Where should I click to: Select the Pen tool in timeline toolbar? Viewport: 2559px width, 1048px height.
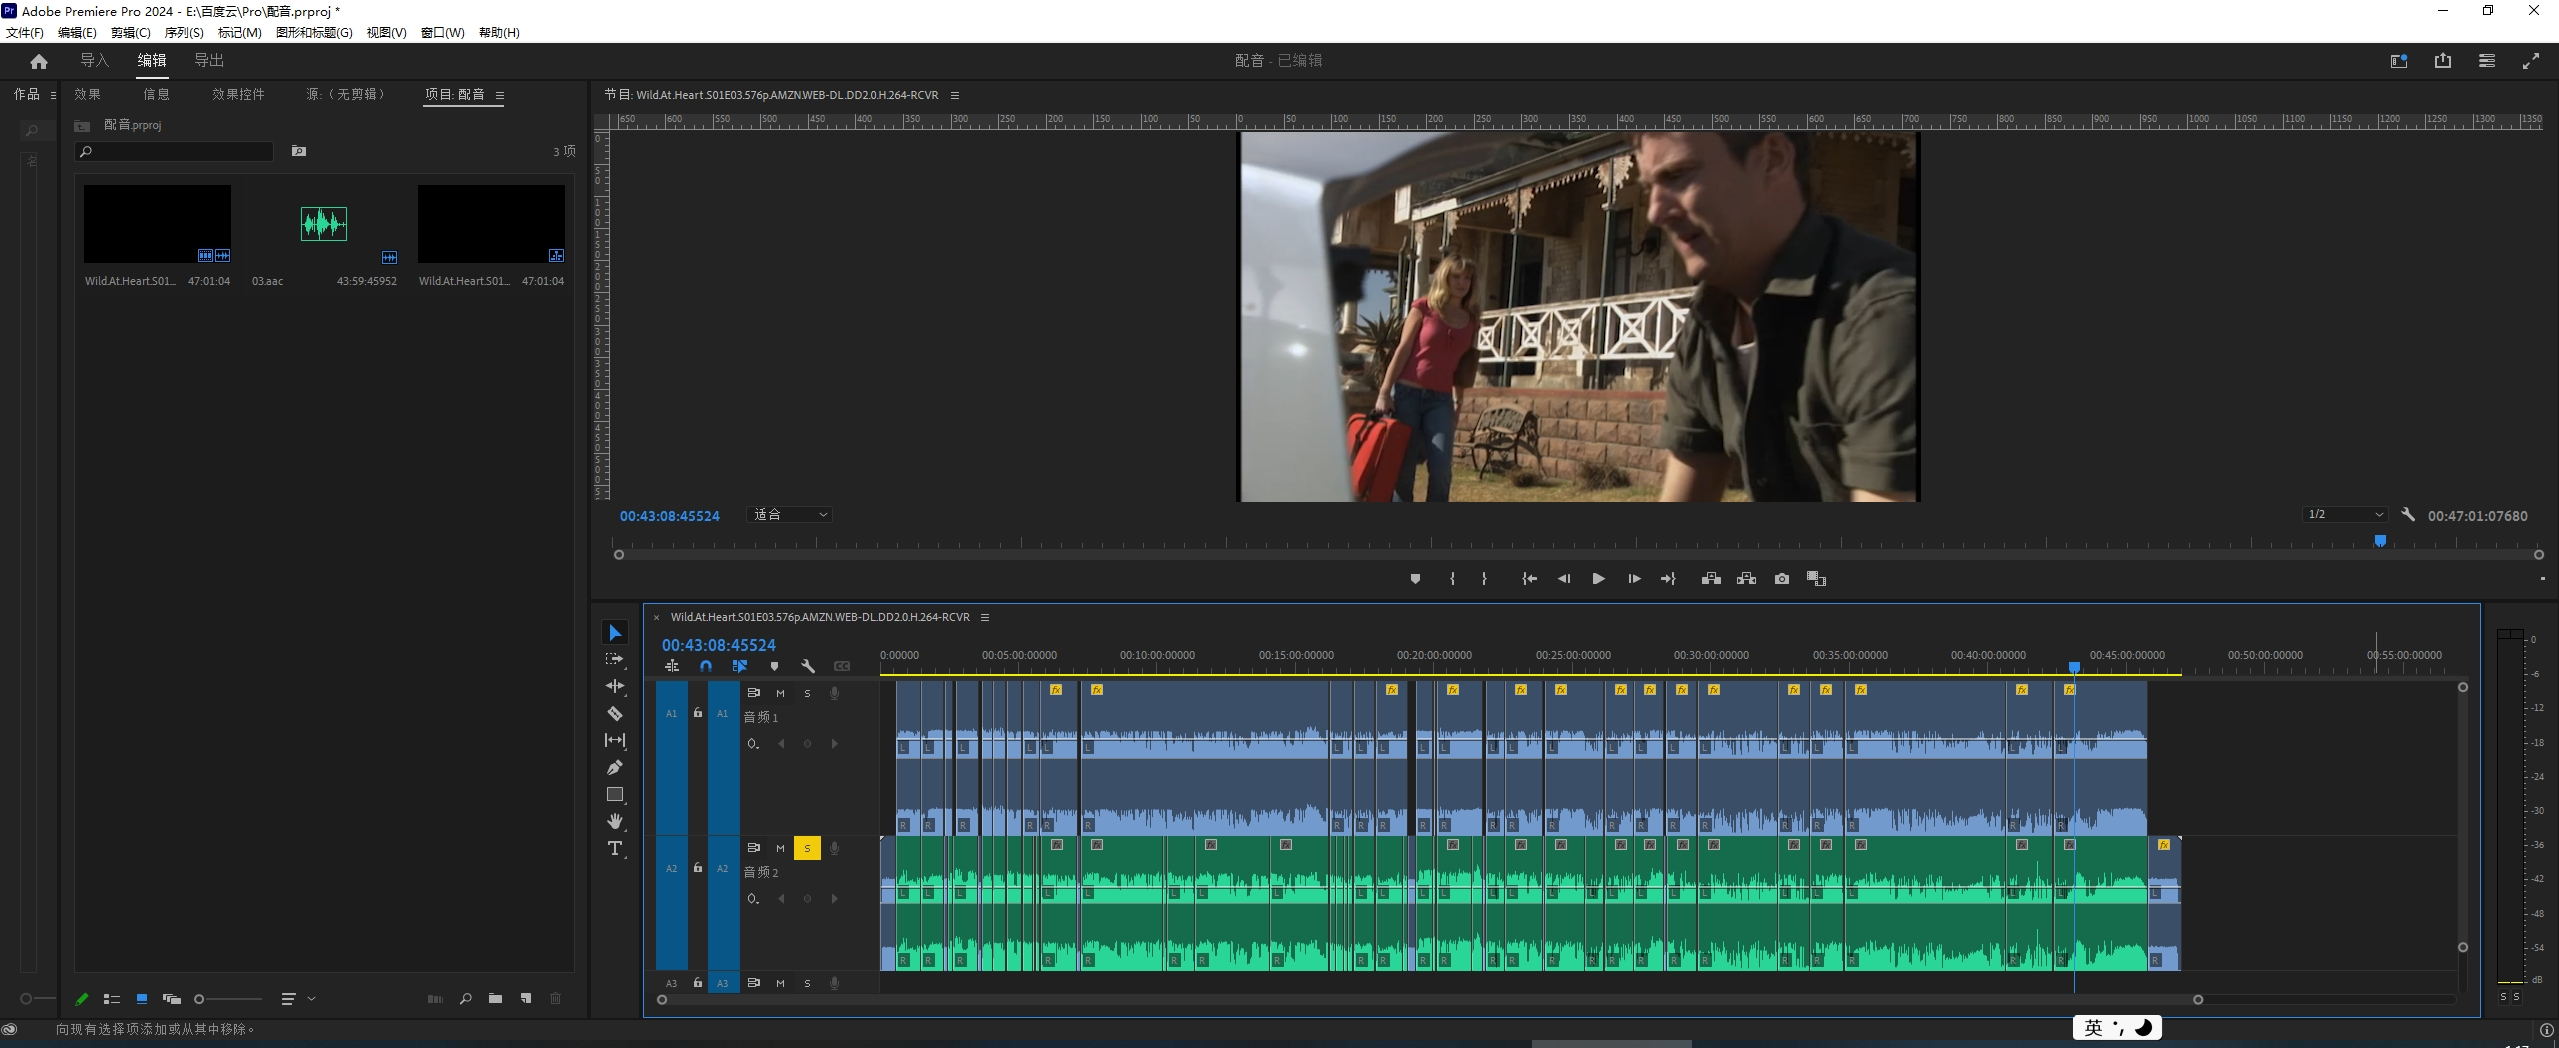[x=615, y=768]
